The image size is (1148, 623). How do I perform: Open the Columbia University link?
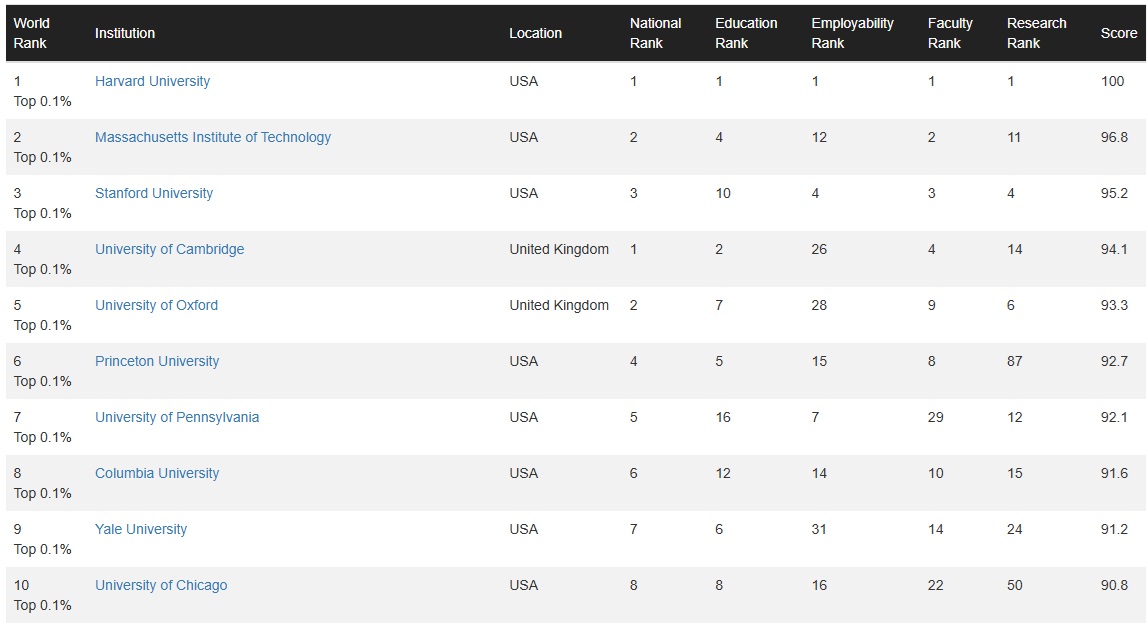(157, 473)
